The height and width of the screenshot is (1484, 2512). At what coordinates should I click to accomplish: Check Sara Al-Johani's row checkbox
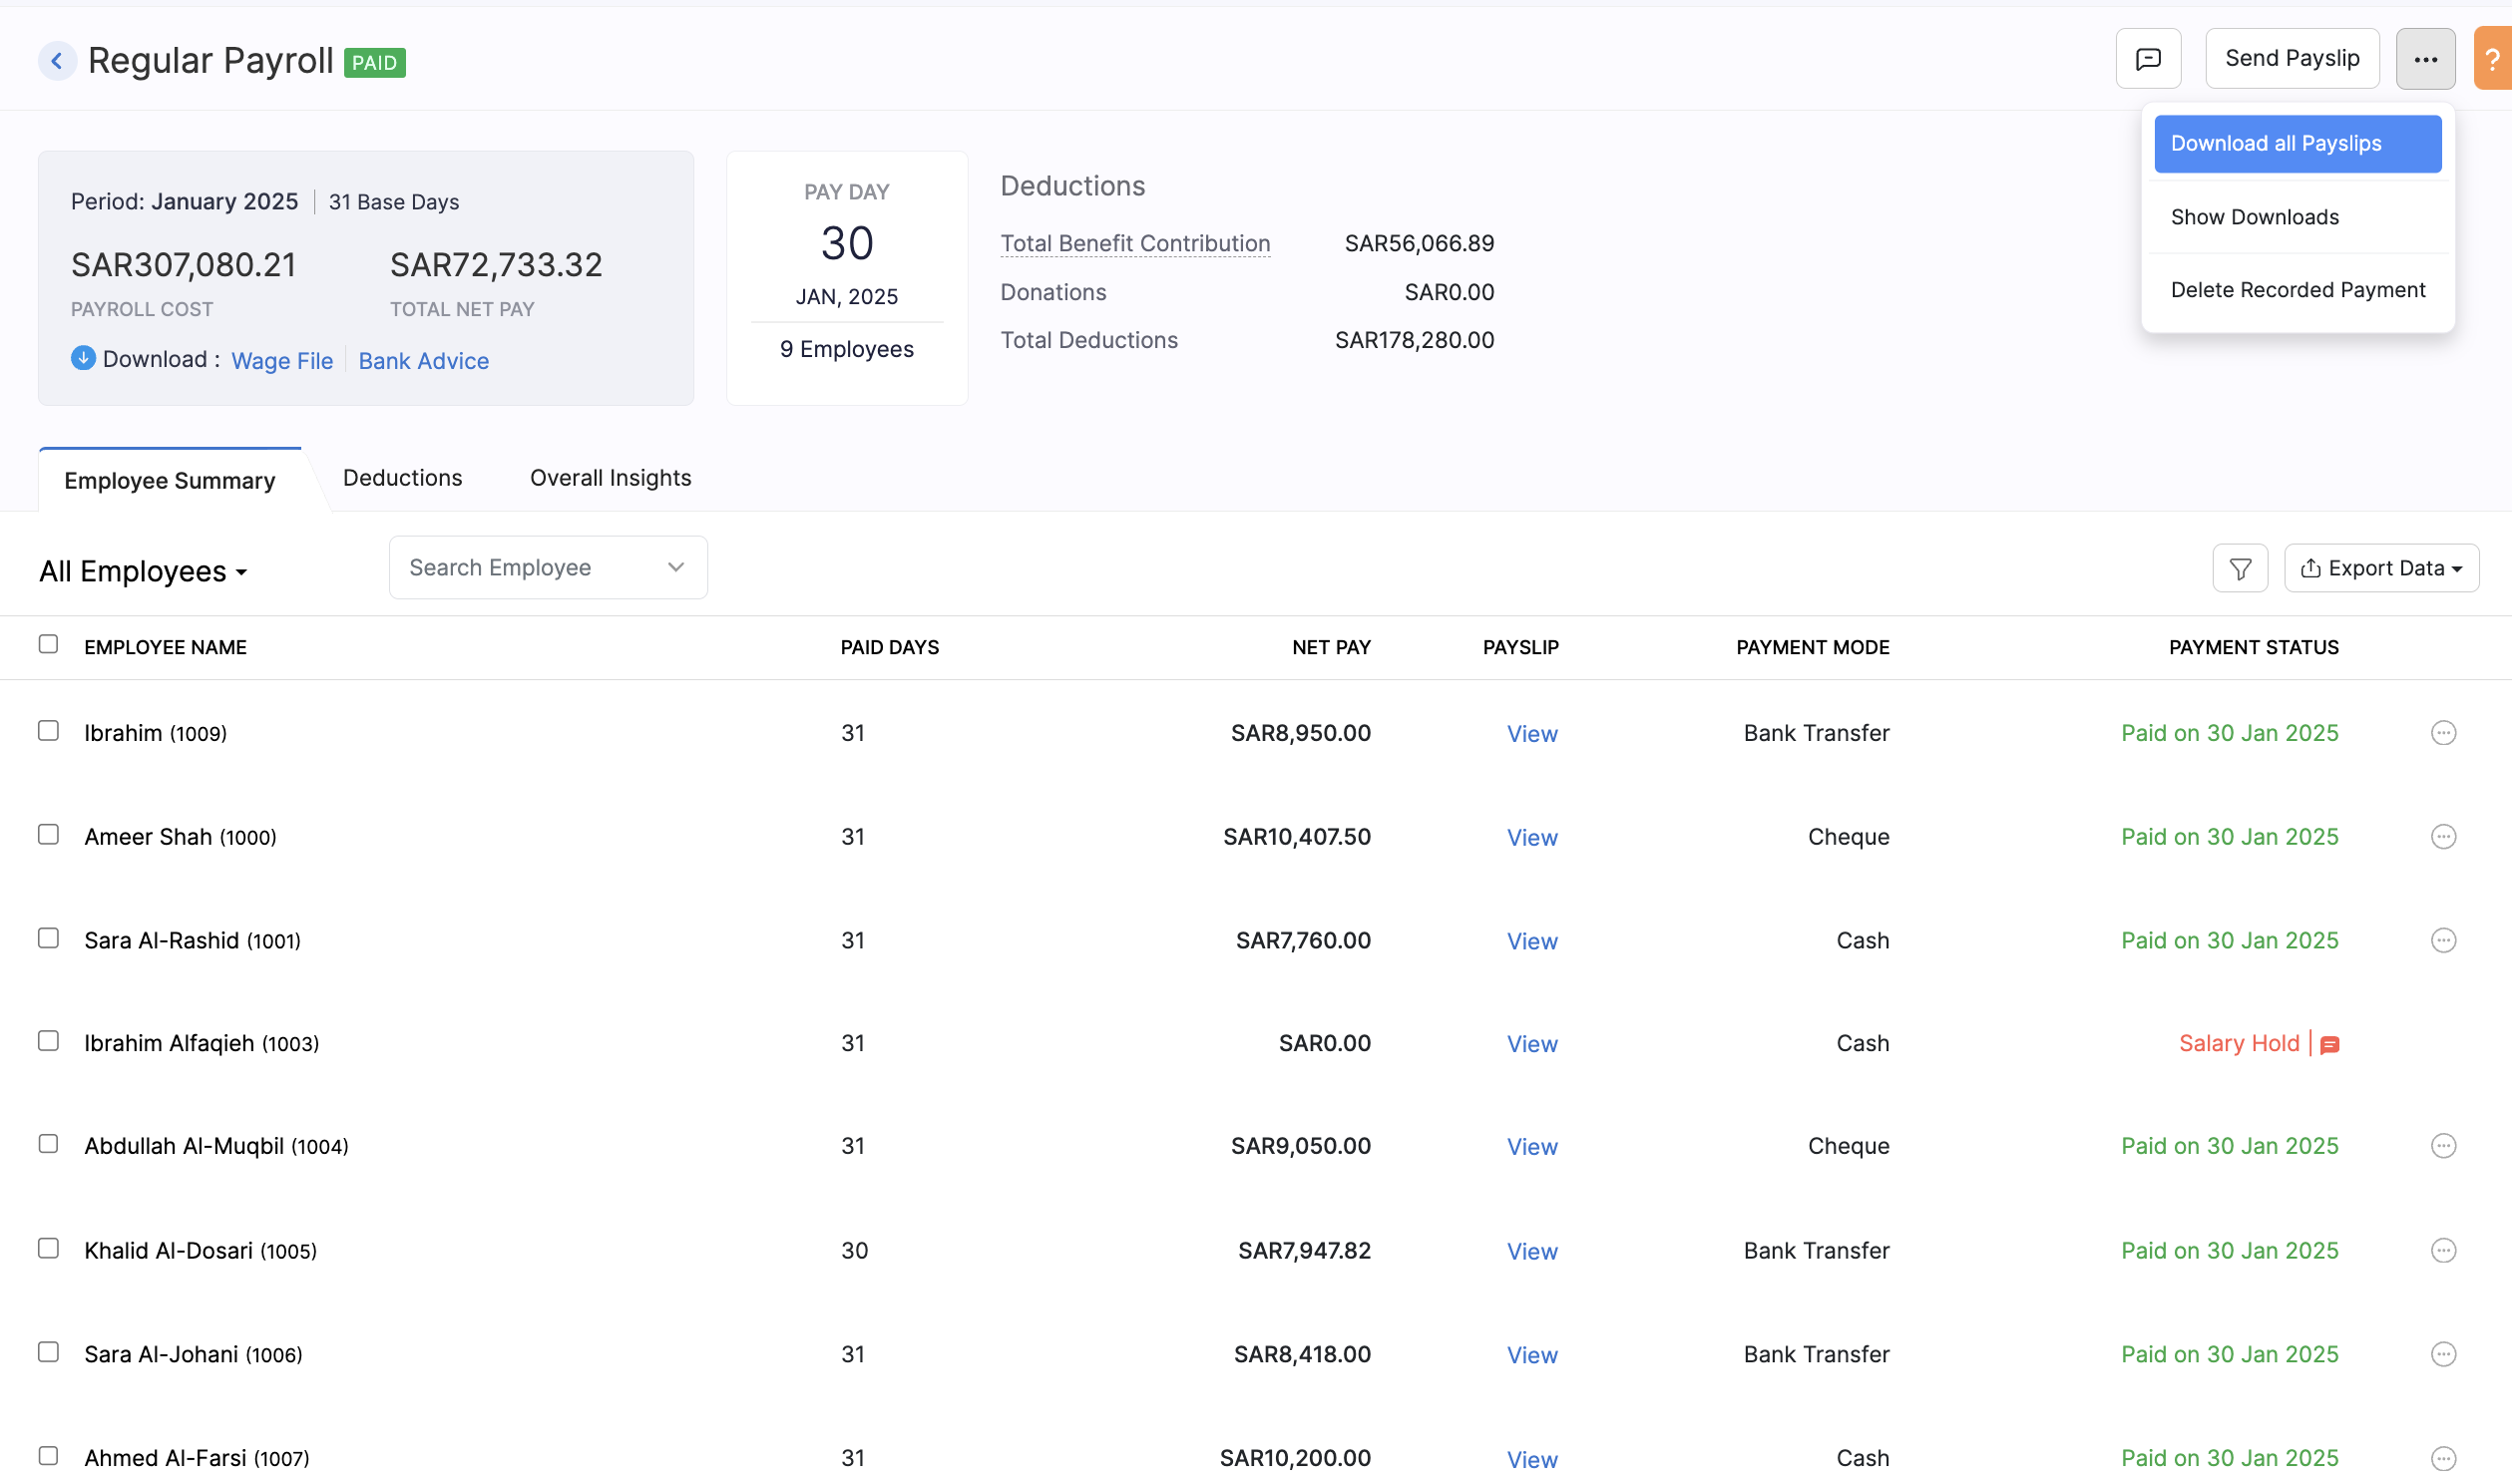[48, 1353]
